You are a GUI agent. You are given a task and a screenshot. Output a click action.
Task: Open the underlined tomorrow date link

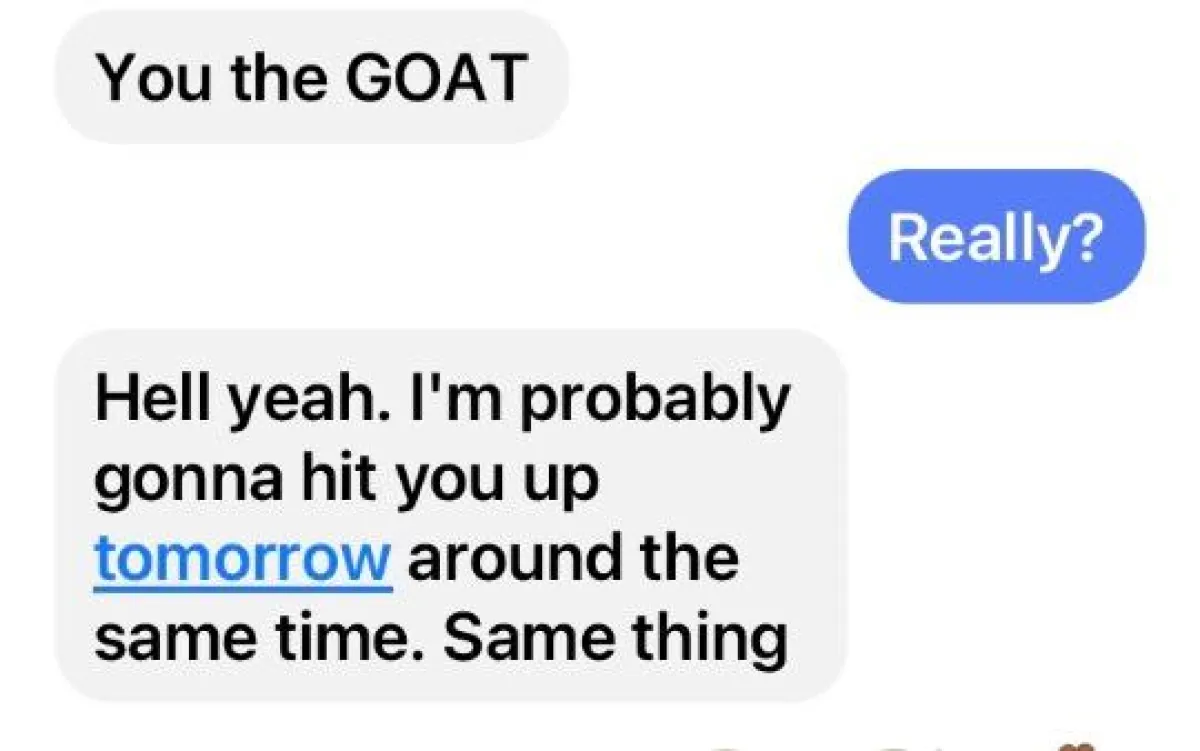click(242, 558)
